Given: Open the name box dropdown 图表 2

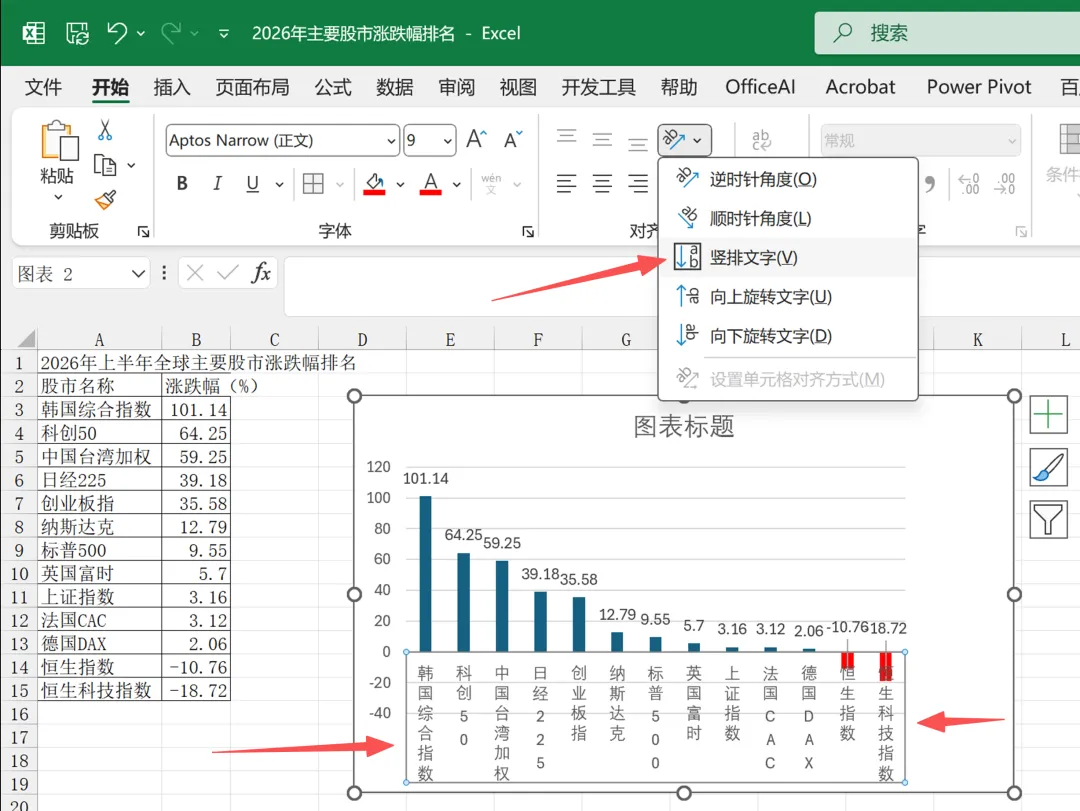Looking at the screenshot, I should (x=138, y=274).
